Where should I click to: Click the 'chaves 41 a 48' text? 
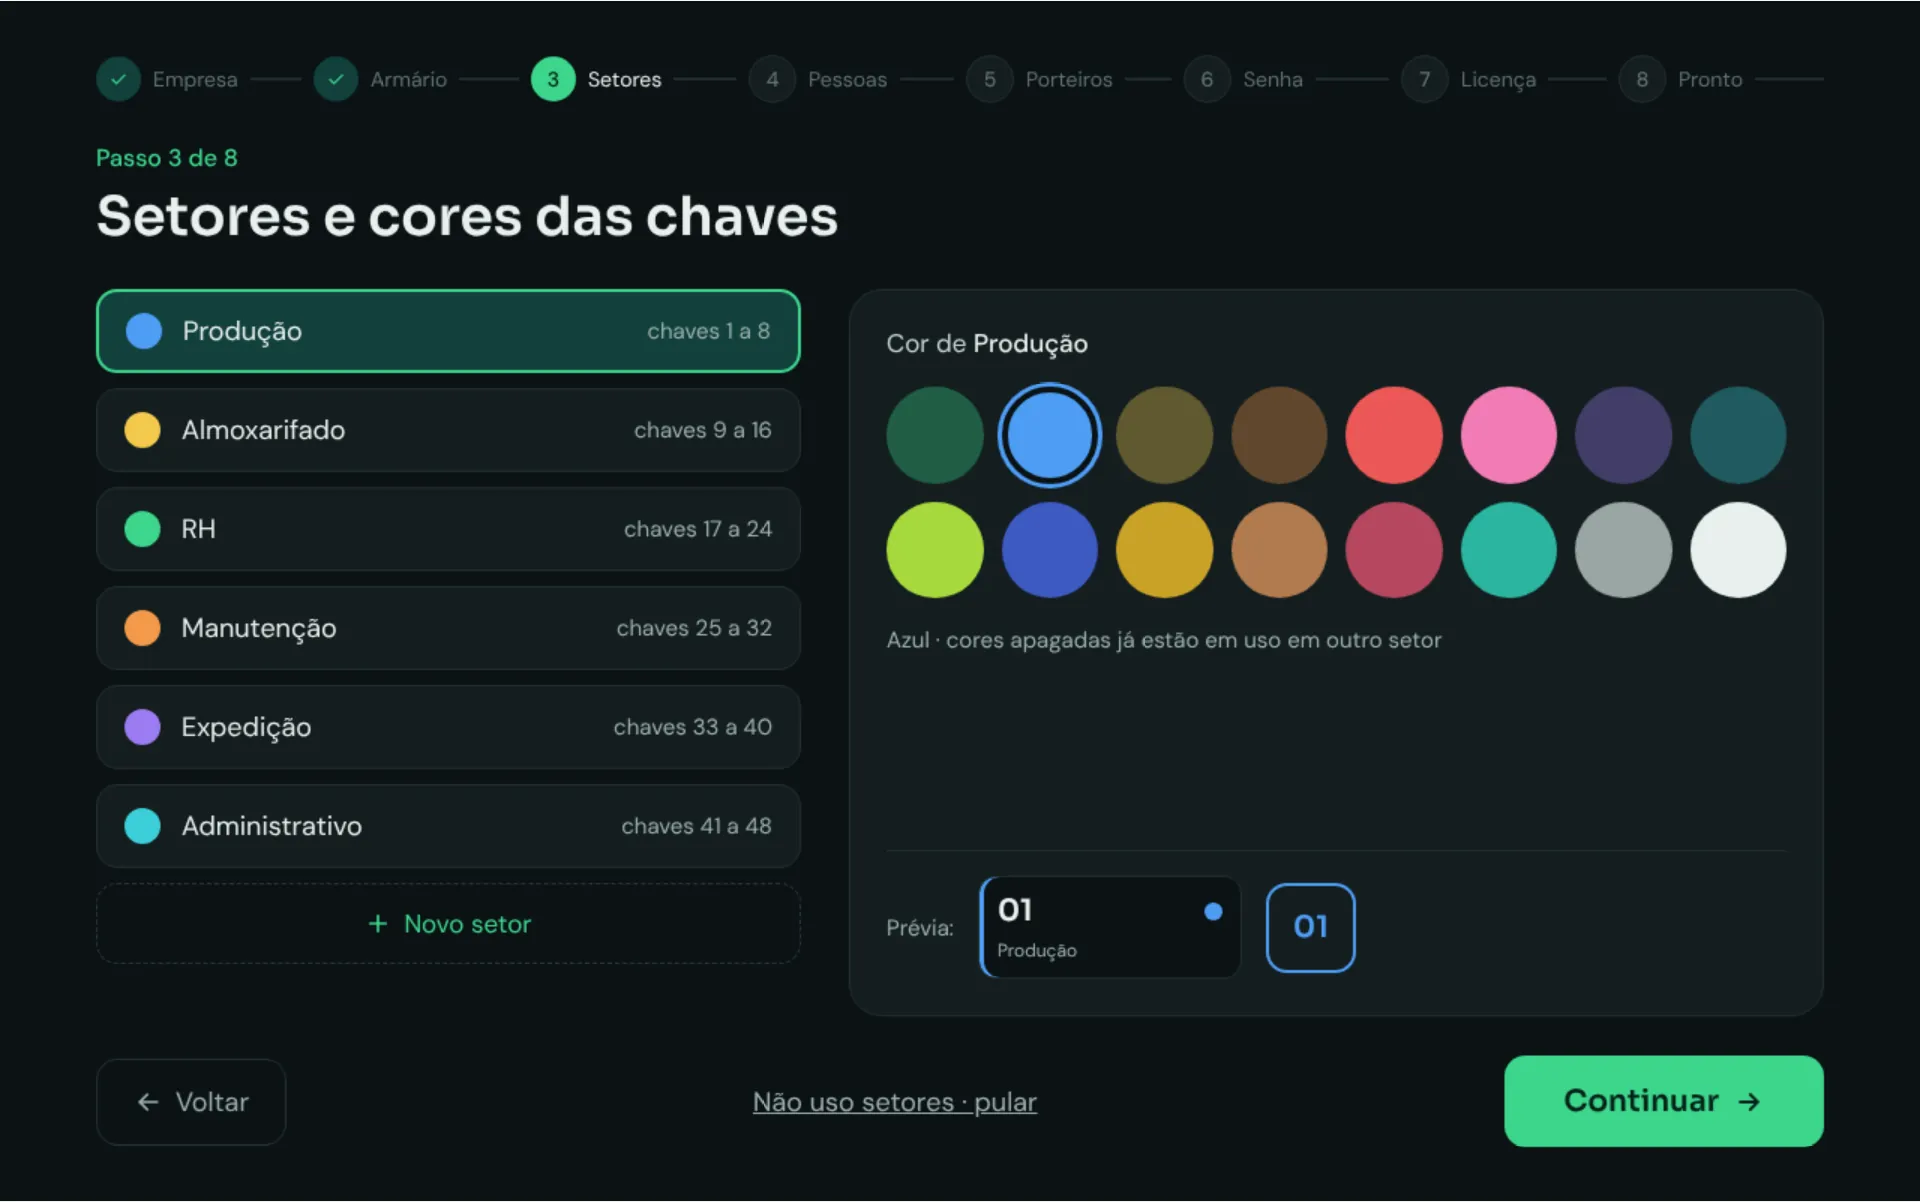(x=696, y=826)
